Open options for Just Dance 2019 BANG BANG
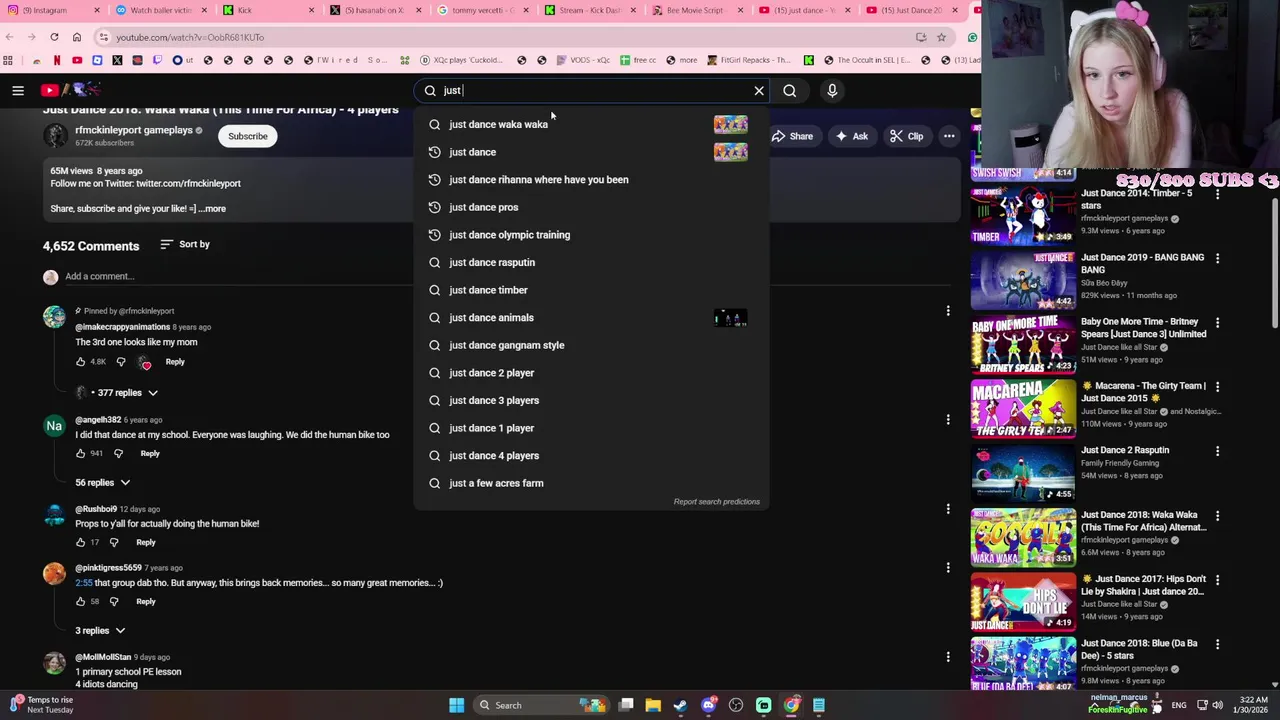Image resolution: width=1280 pixels, height=720 pixels. click(1217, 258)
